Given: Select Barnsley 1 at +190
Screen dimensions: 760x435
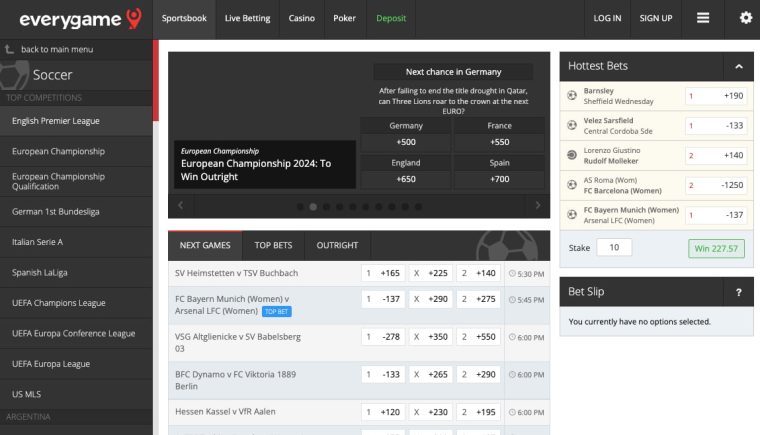Looking at the screenshot, I should click(x=716, y=96).
